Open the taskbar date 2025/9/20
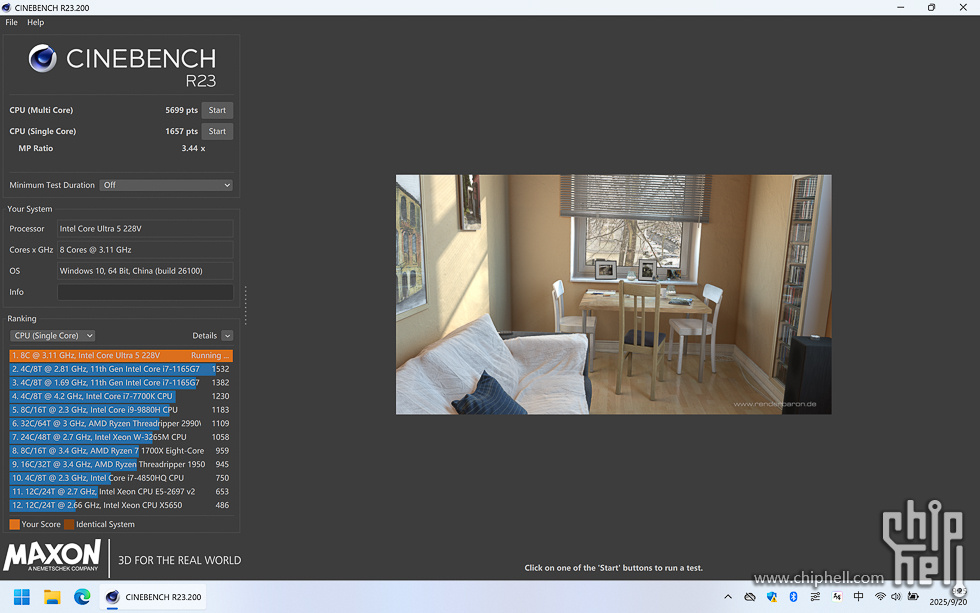 click(948, 602)
